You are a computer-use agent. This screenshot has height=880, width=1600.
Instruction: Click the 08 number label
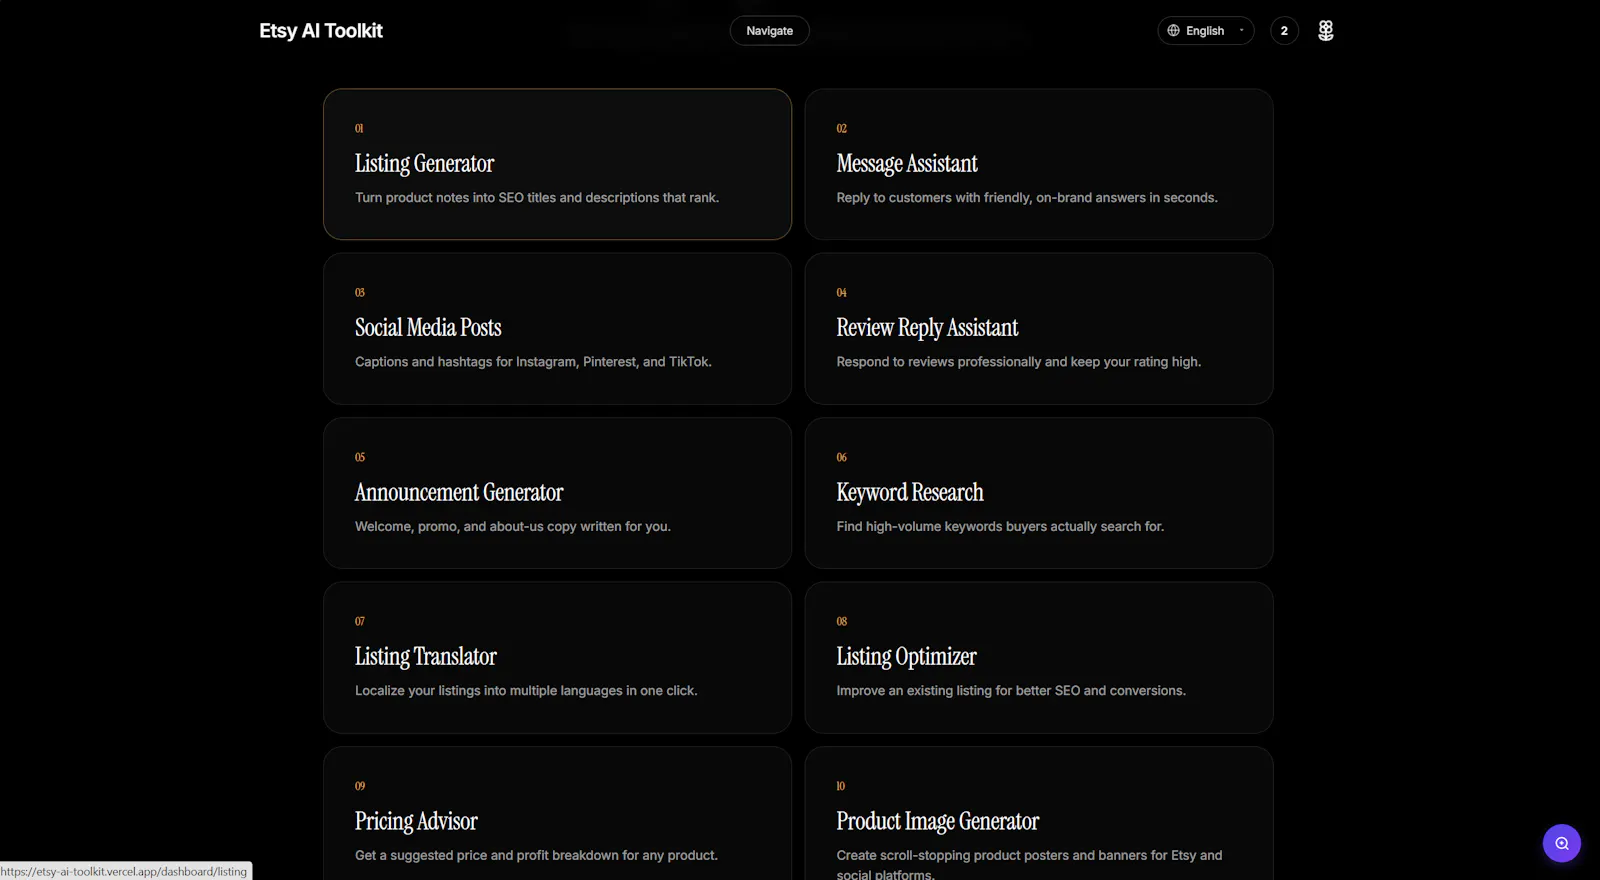pyautogui.click(x=842, y=622)
